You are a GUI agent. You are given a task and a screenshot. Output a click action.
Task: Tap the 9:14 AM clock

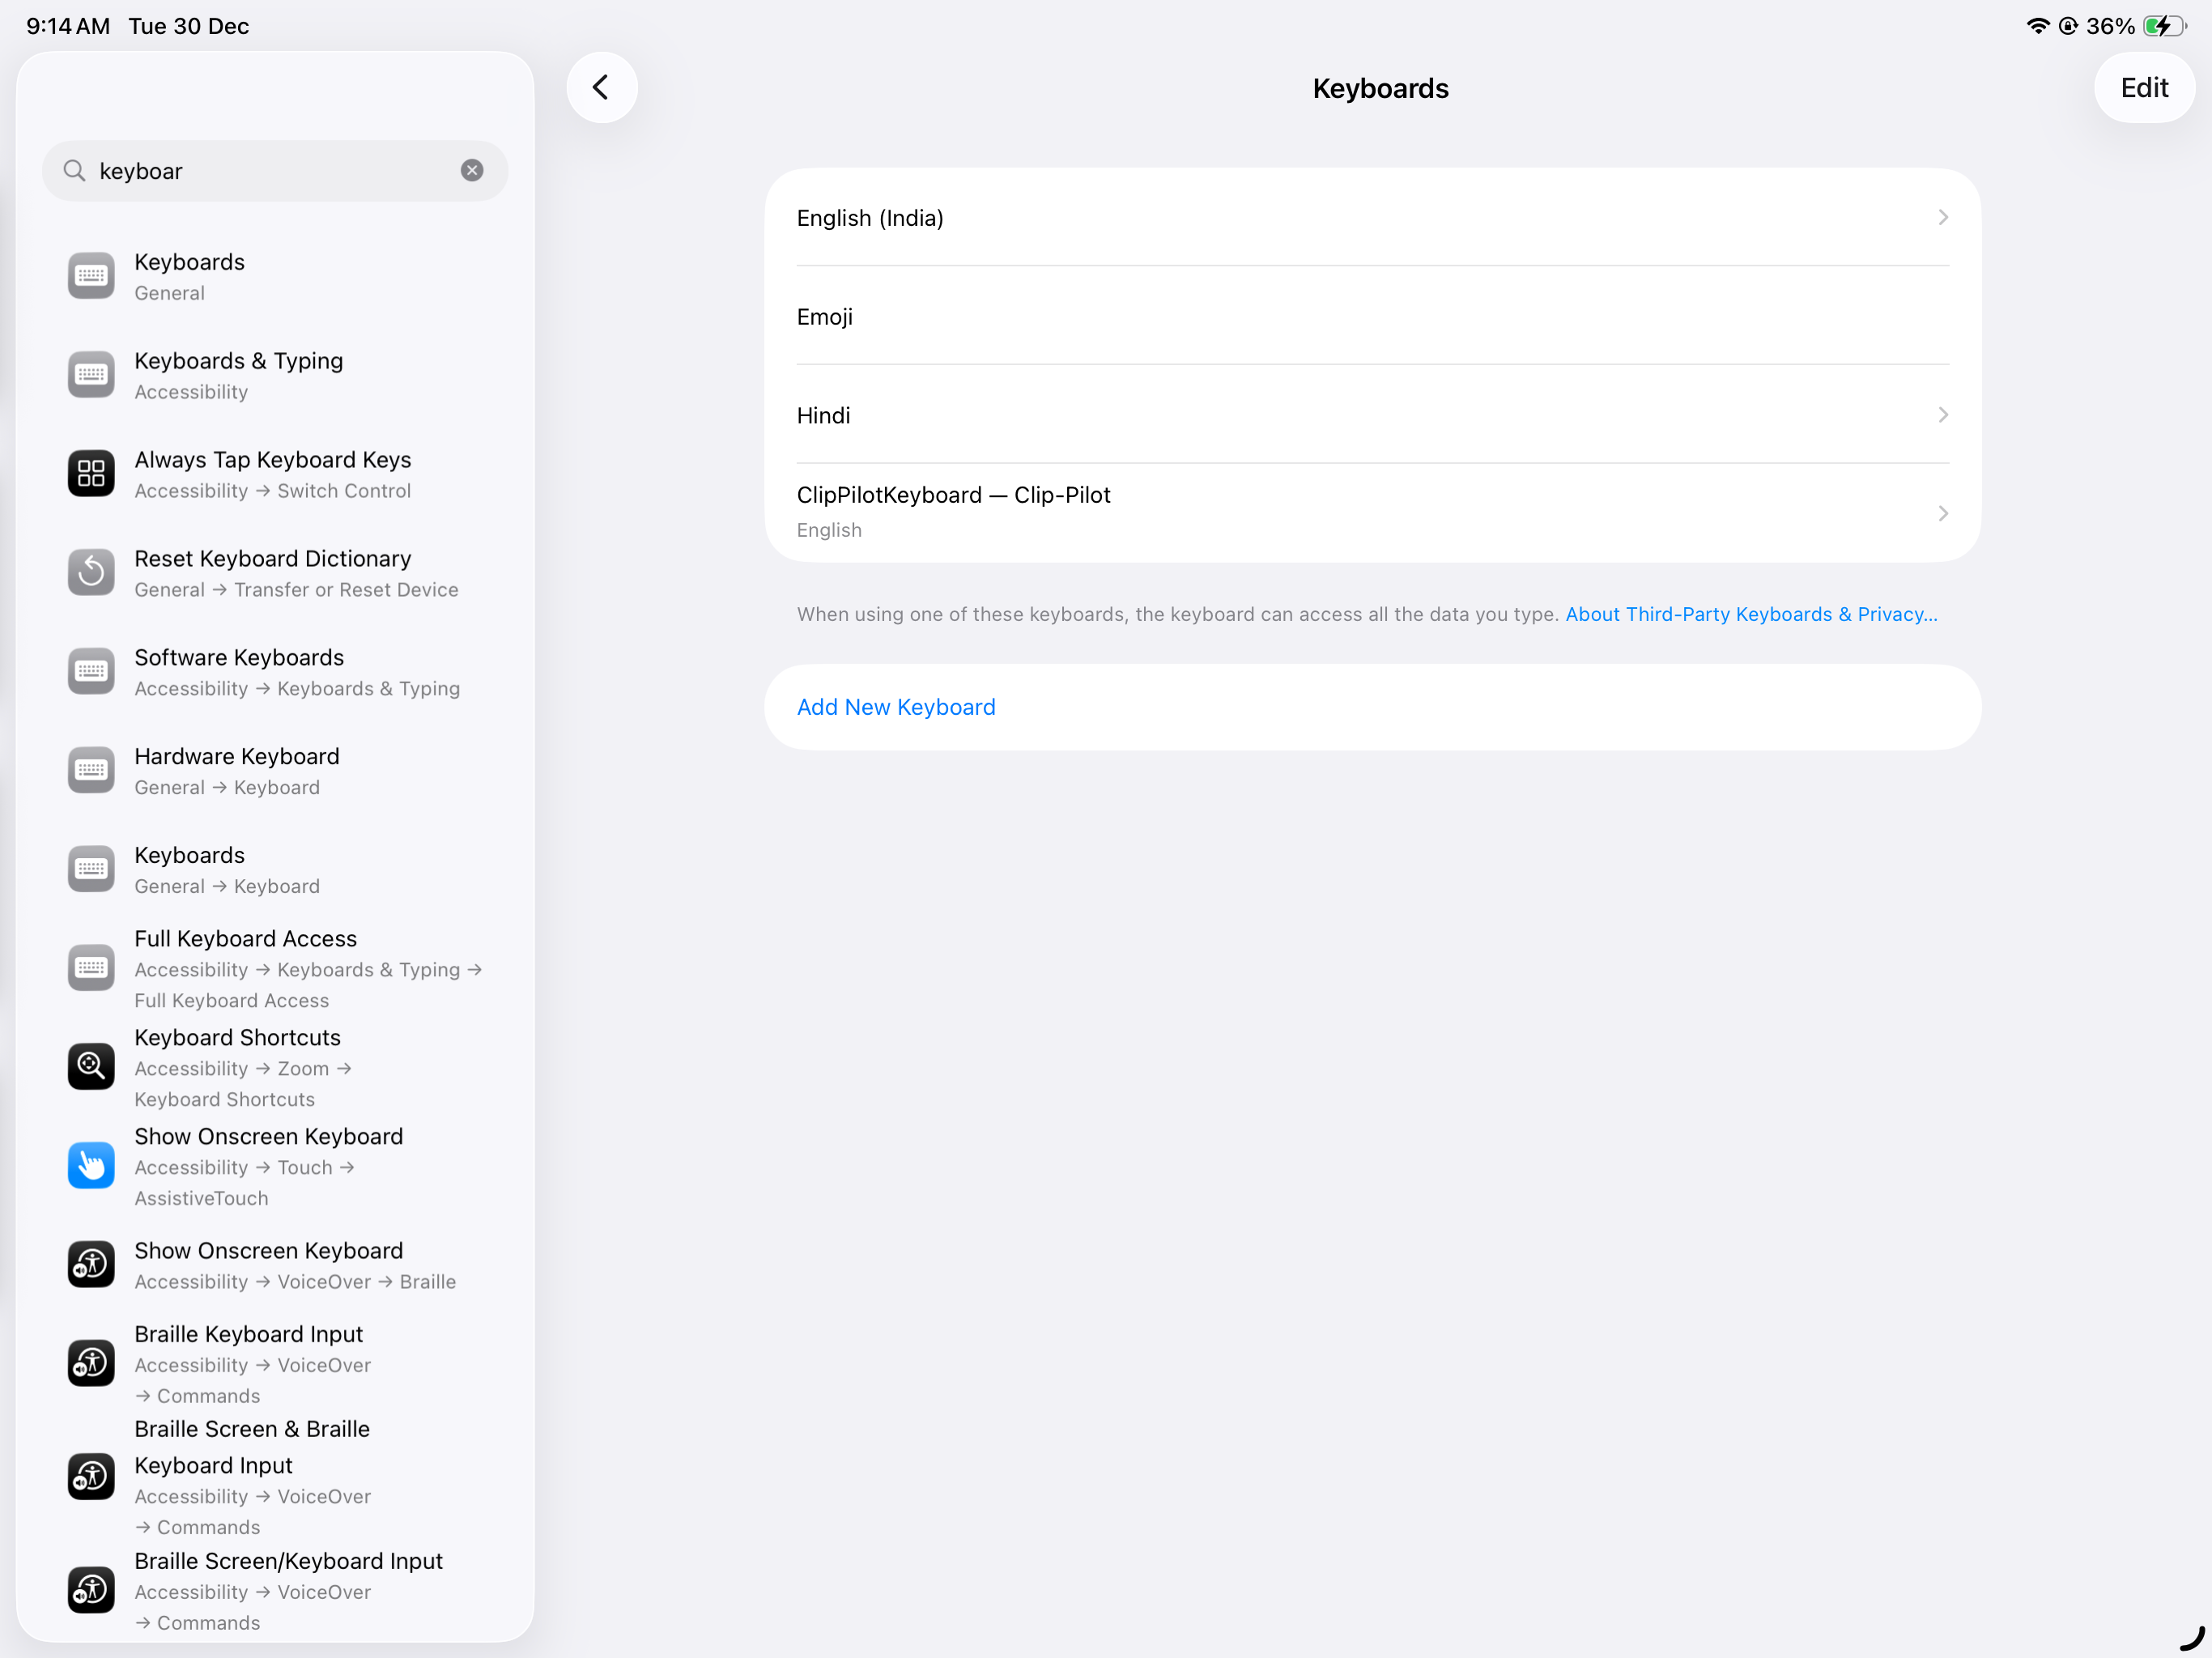point(68,26)
